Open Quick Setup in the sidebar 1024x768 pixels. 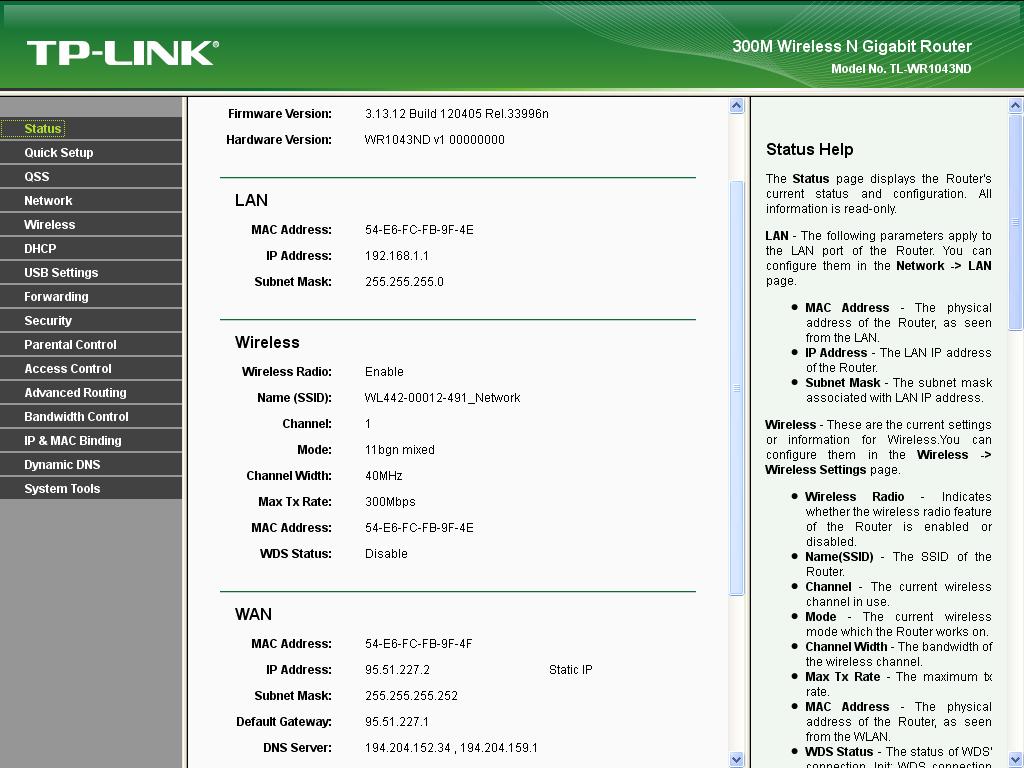(x=59, y=153)
